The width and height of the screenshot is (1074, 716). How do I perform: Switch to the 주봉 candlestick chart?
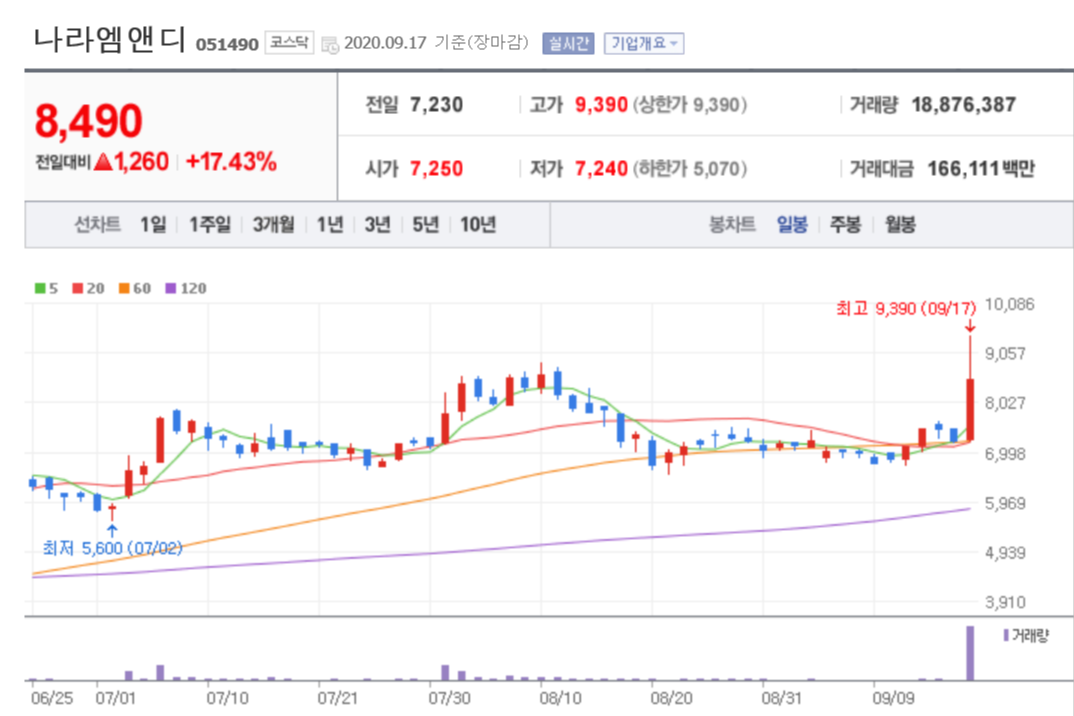pyautogui.click(x=845, y=224)
